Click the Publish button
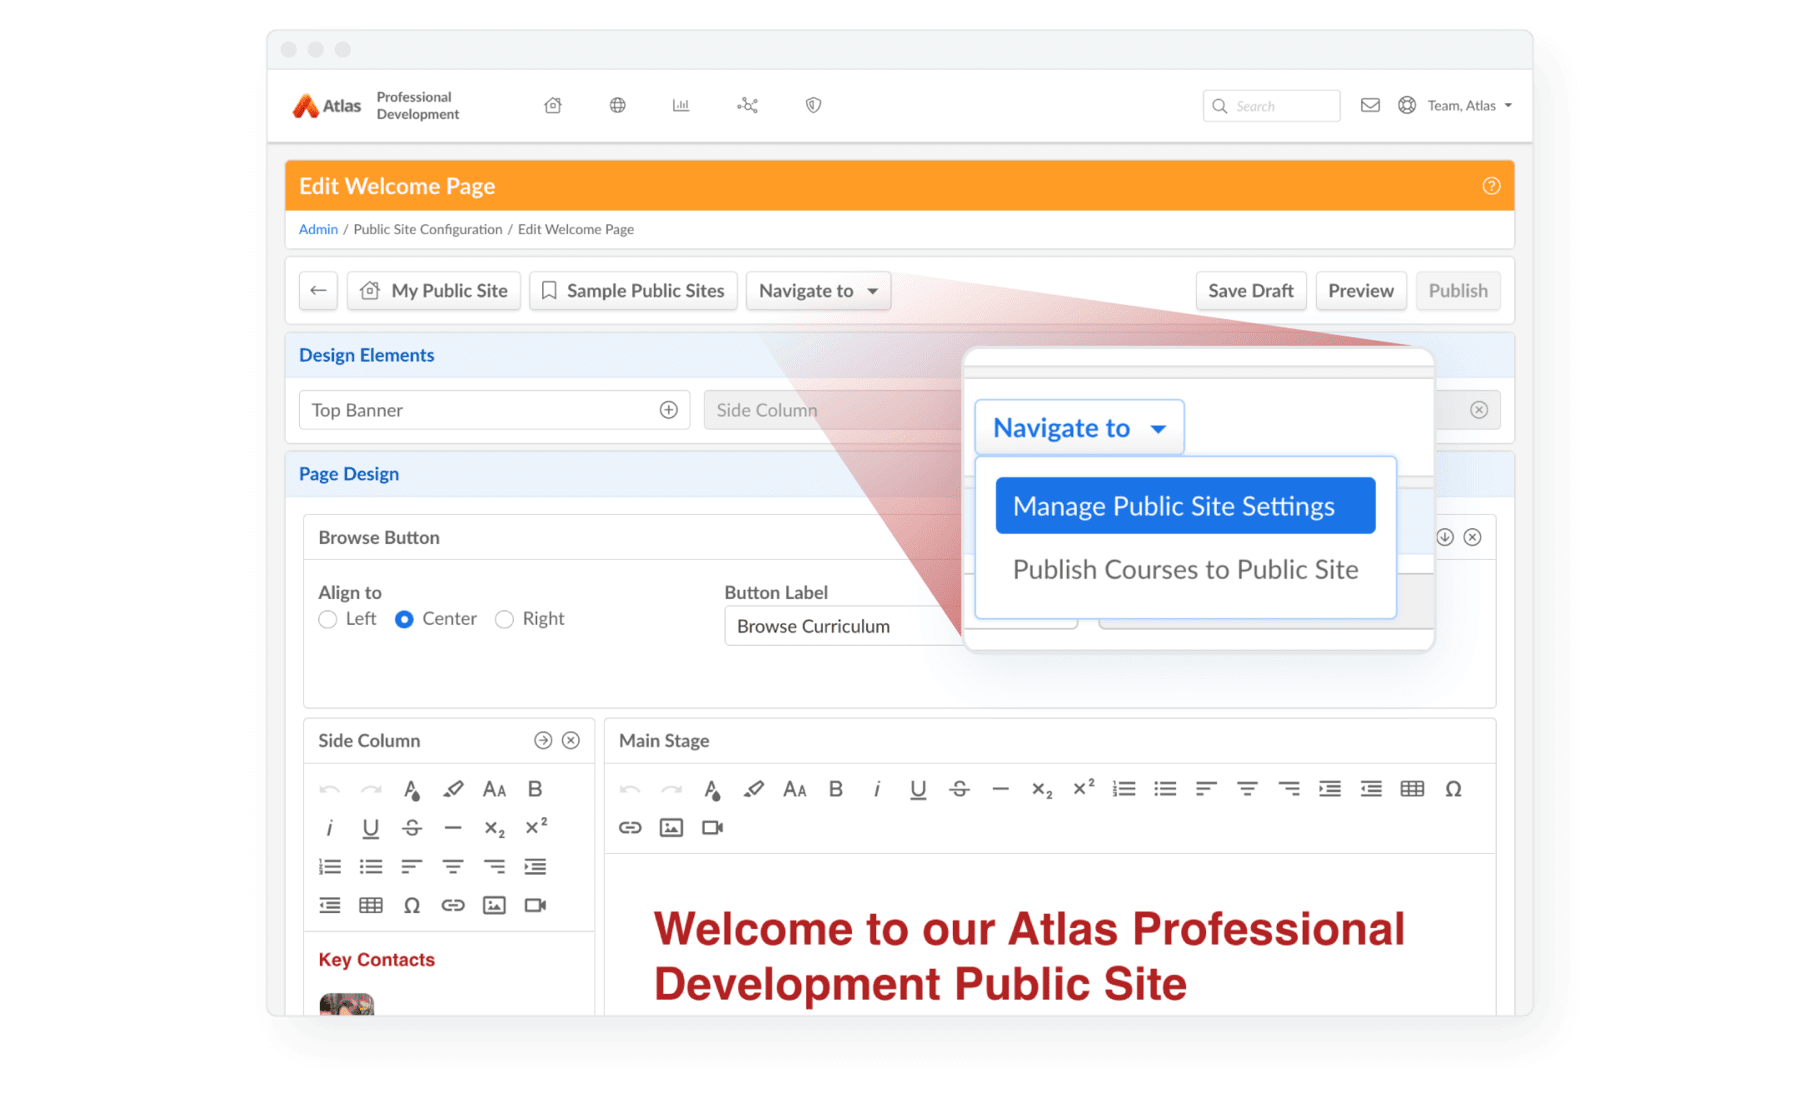Screen dimensions: 1800x1093 pos(1458,291)
